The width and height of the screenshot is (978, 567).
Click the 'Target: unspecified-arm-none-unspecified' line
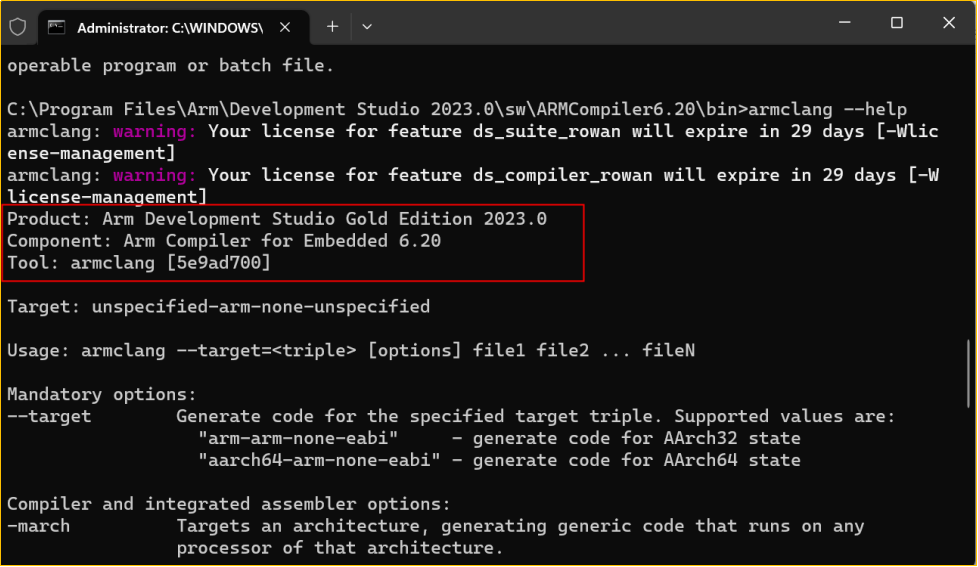218,307
